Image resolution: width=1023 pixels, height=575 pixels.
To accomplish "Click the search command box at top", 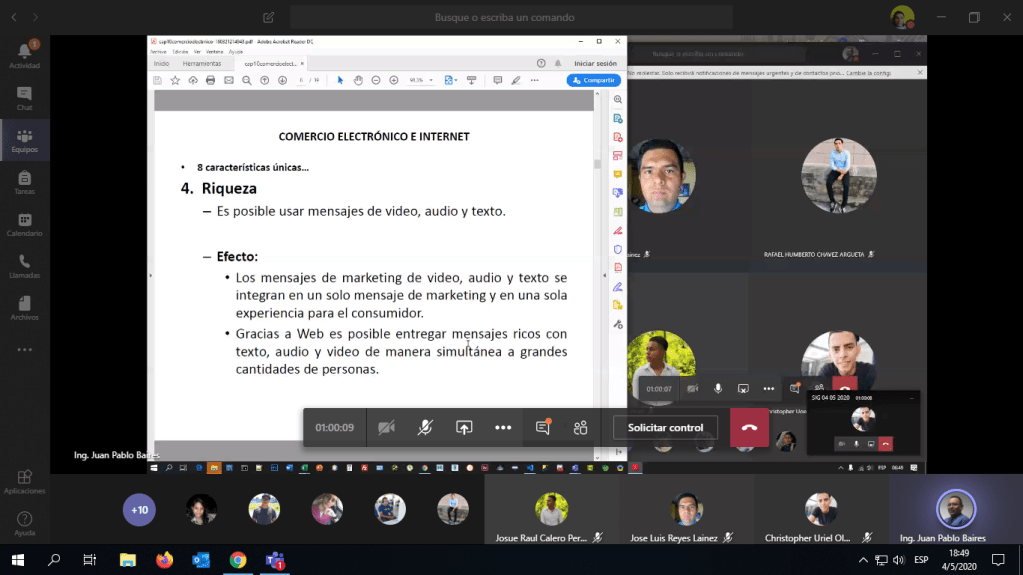I will tap(511, 17).
